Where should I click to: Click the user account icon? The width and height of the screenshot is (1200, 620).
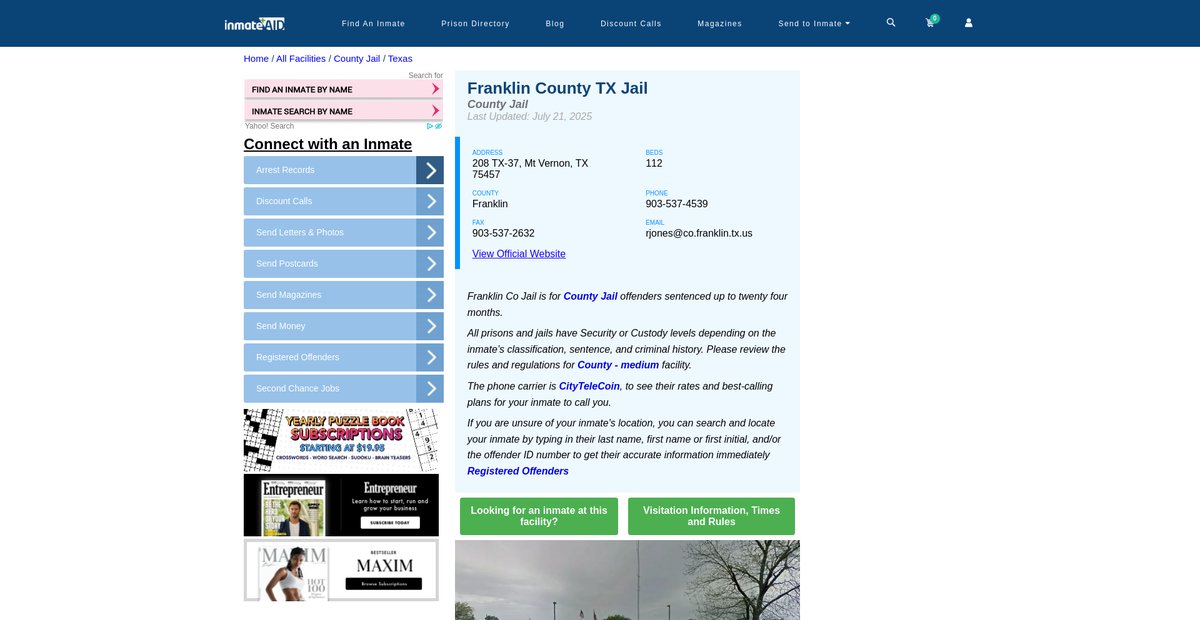pos(968,23)
